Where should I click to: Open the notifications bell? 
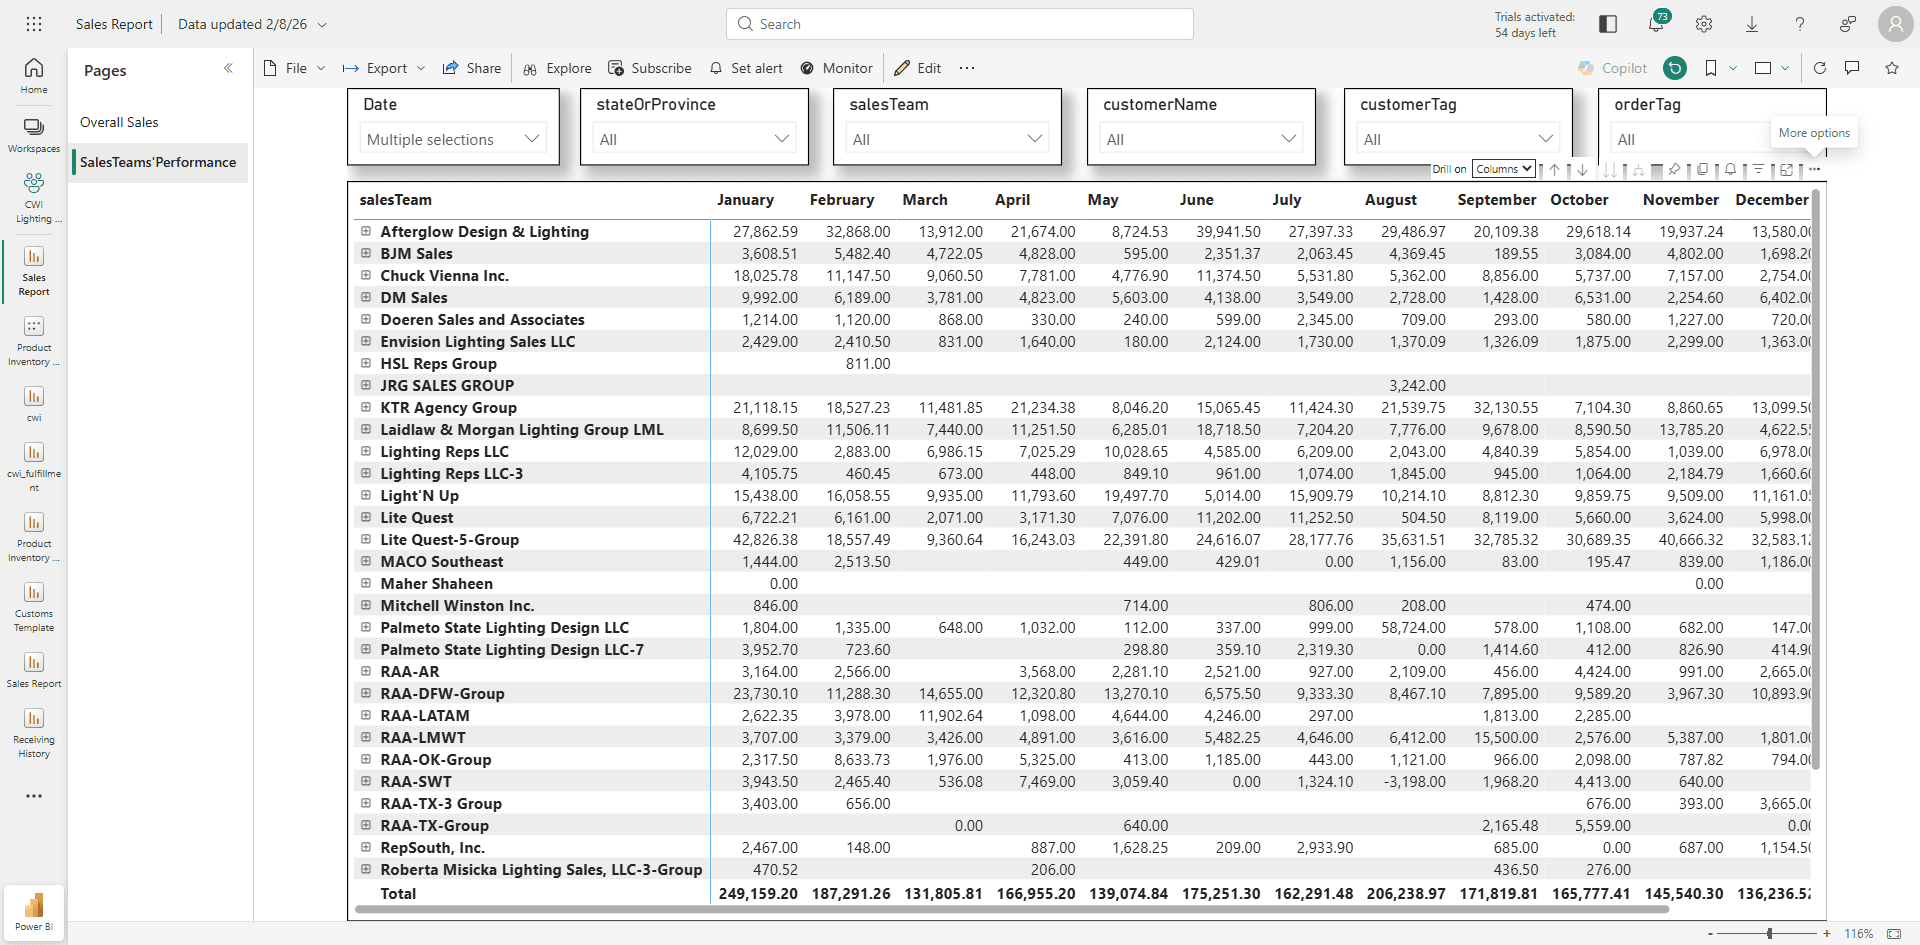point(1656,23)
